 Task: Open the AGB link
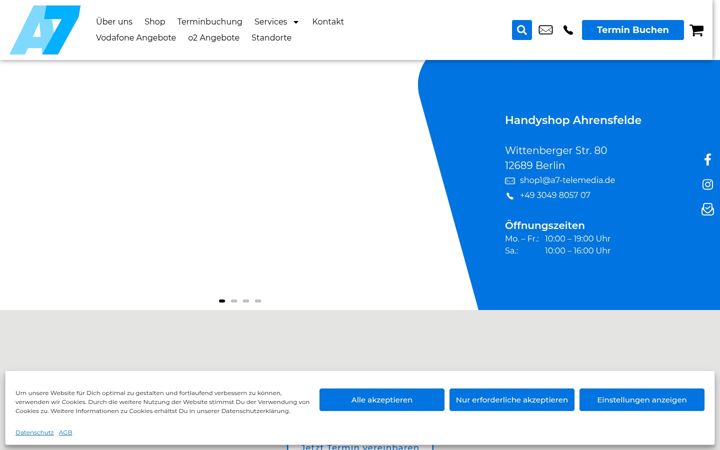[65, 433]
